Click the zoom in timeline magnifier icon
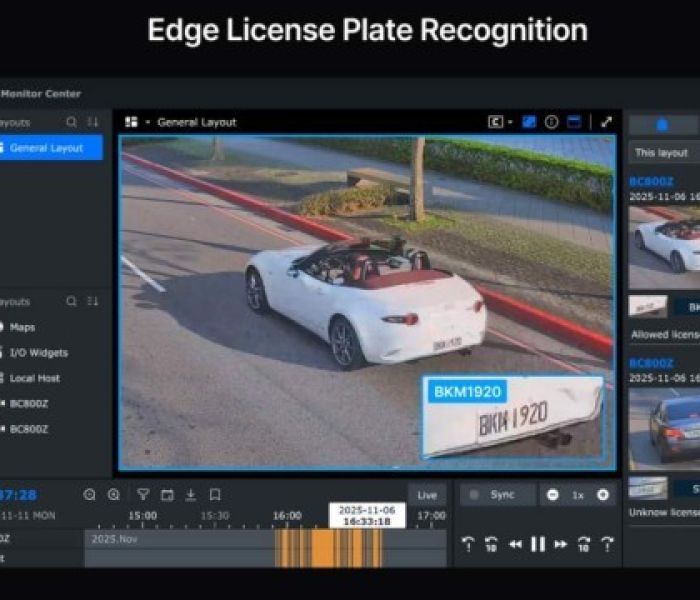This screenshot has height=600, width=700. (x=114, y=494)
